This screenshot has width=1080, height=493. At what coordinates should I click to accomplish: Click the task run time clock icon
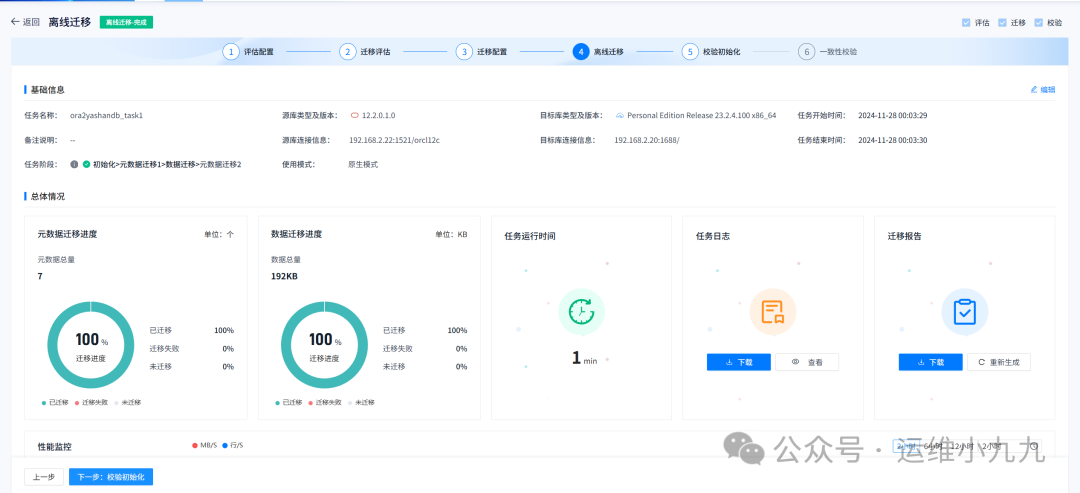(x=581, y=312)
